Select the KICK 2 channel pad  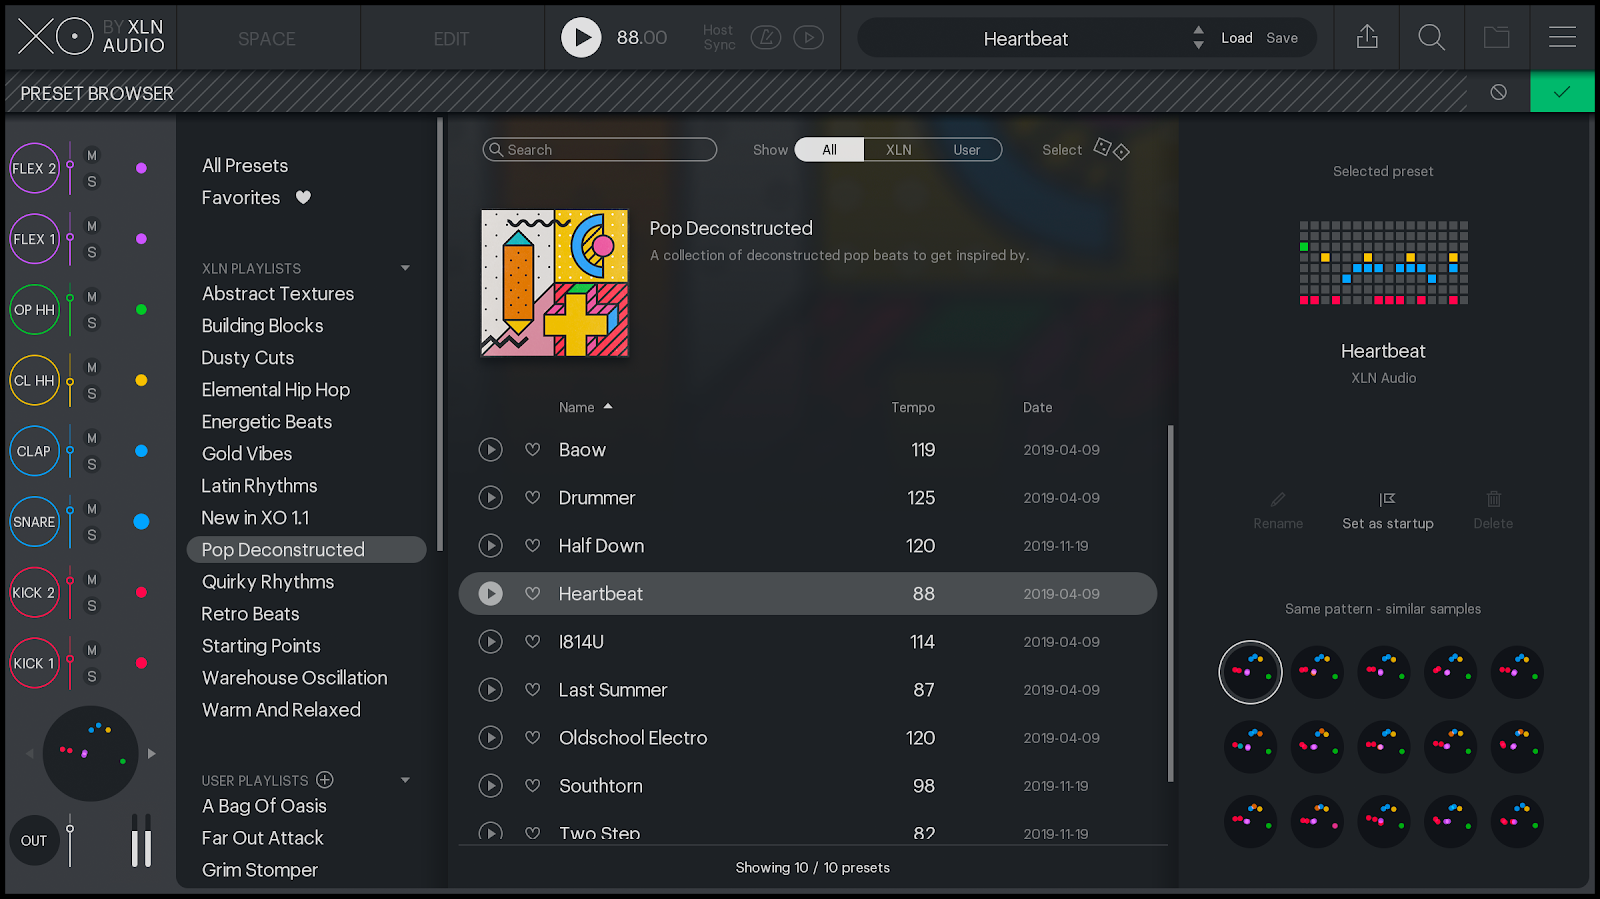pyautogui.click(x=34, y=593)
